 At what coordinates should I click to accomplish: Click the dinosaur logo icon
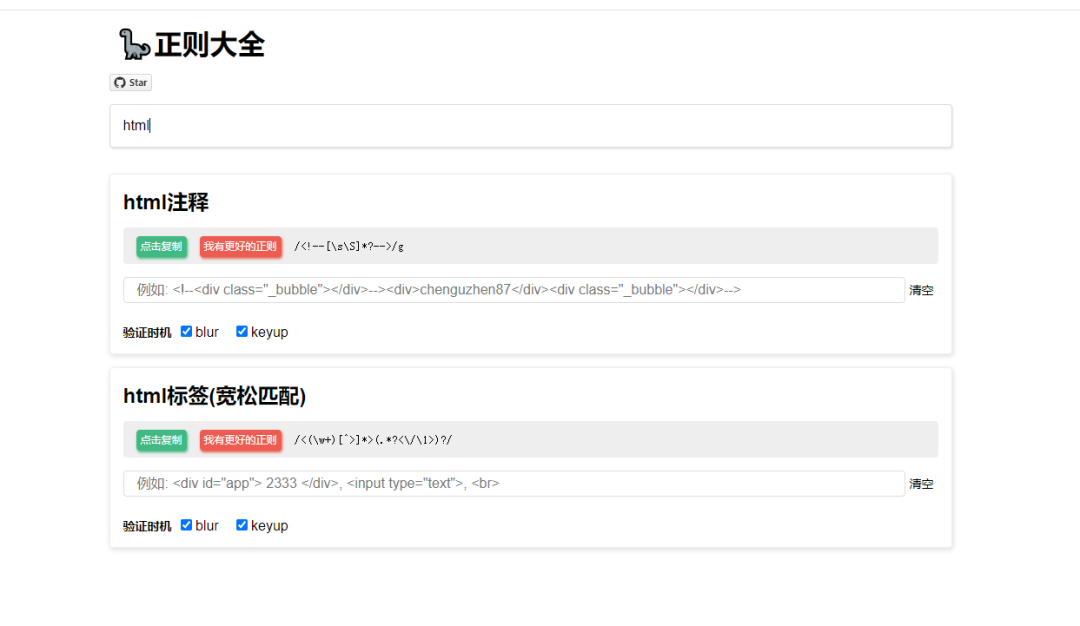[134, 44]
